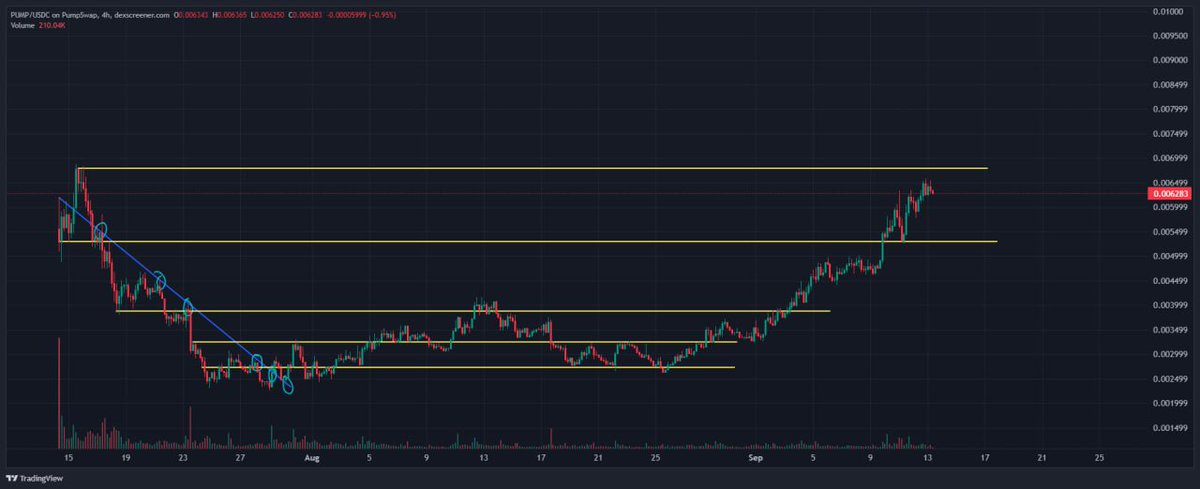Click the date label 15 on the time axis

(69, 458)
